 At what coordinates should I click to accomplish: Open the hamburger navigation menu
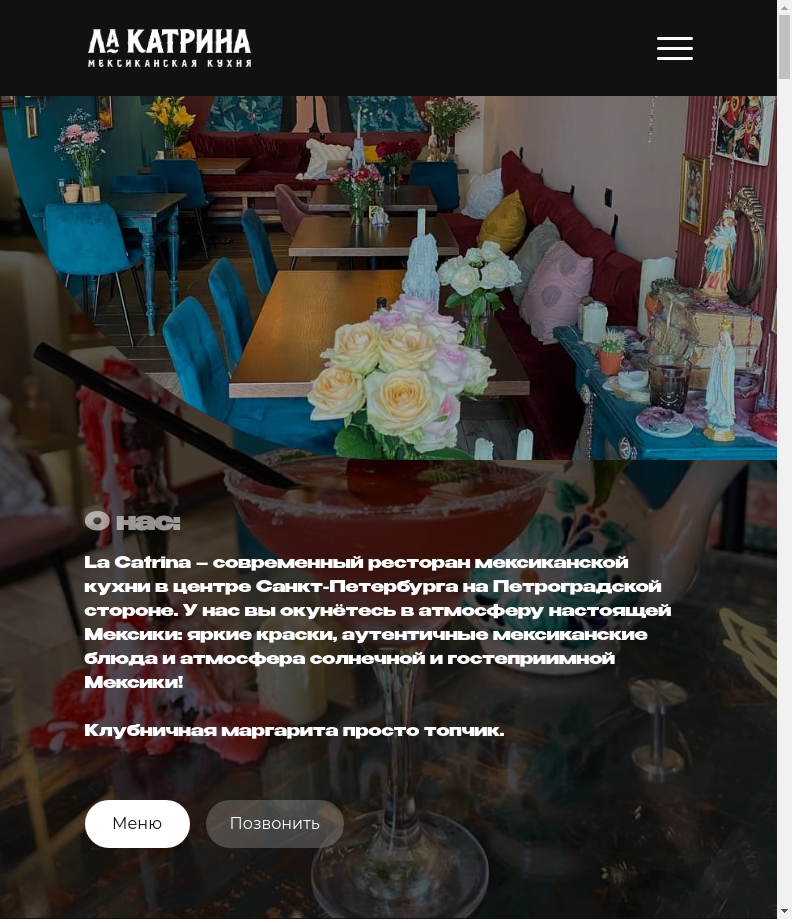point(674,48)
